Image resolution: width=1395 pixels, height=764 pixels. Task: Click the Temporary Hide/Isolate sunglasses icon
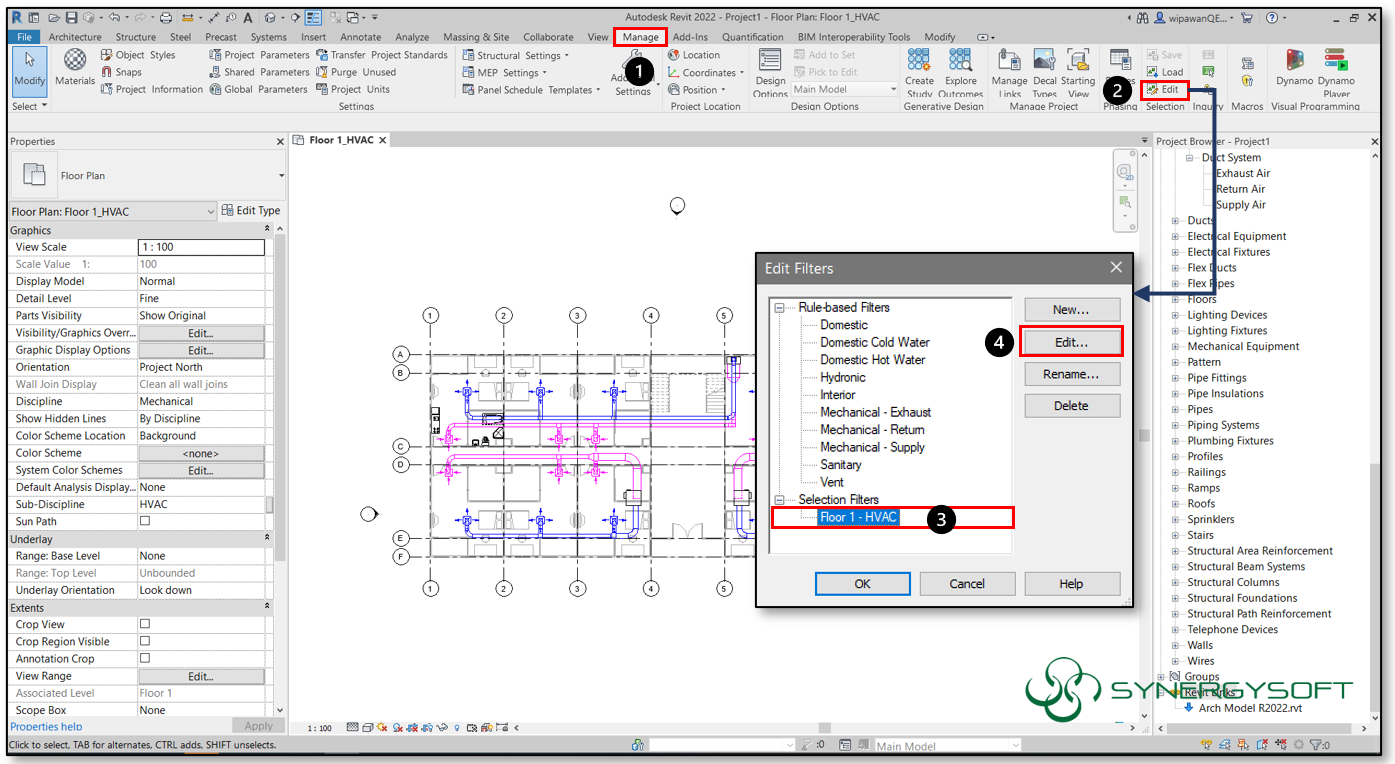click(x=441, y=727)
